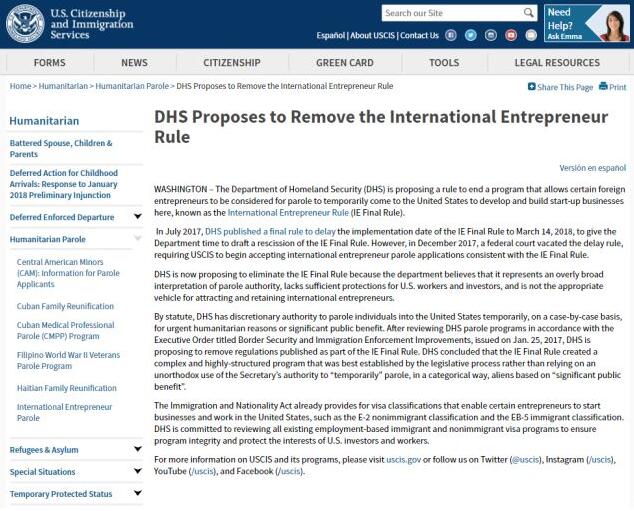Click the Share This Page plus icon
634x511 pixels.
click(x=532, y=86)
